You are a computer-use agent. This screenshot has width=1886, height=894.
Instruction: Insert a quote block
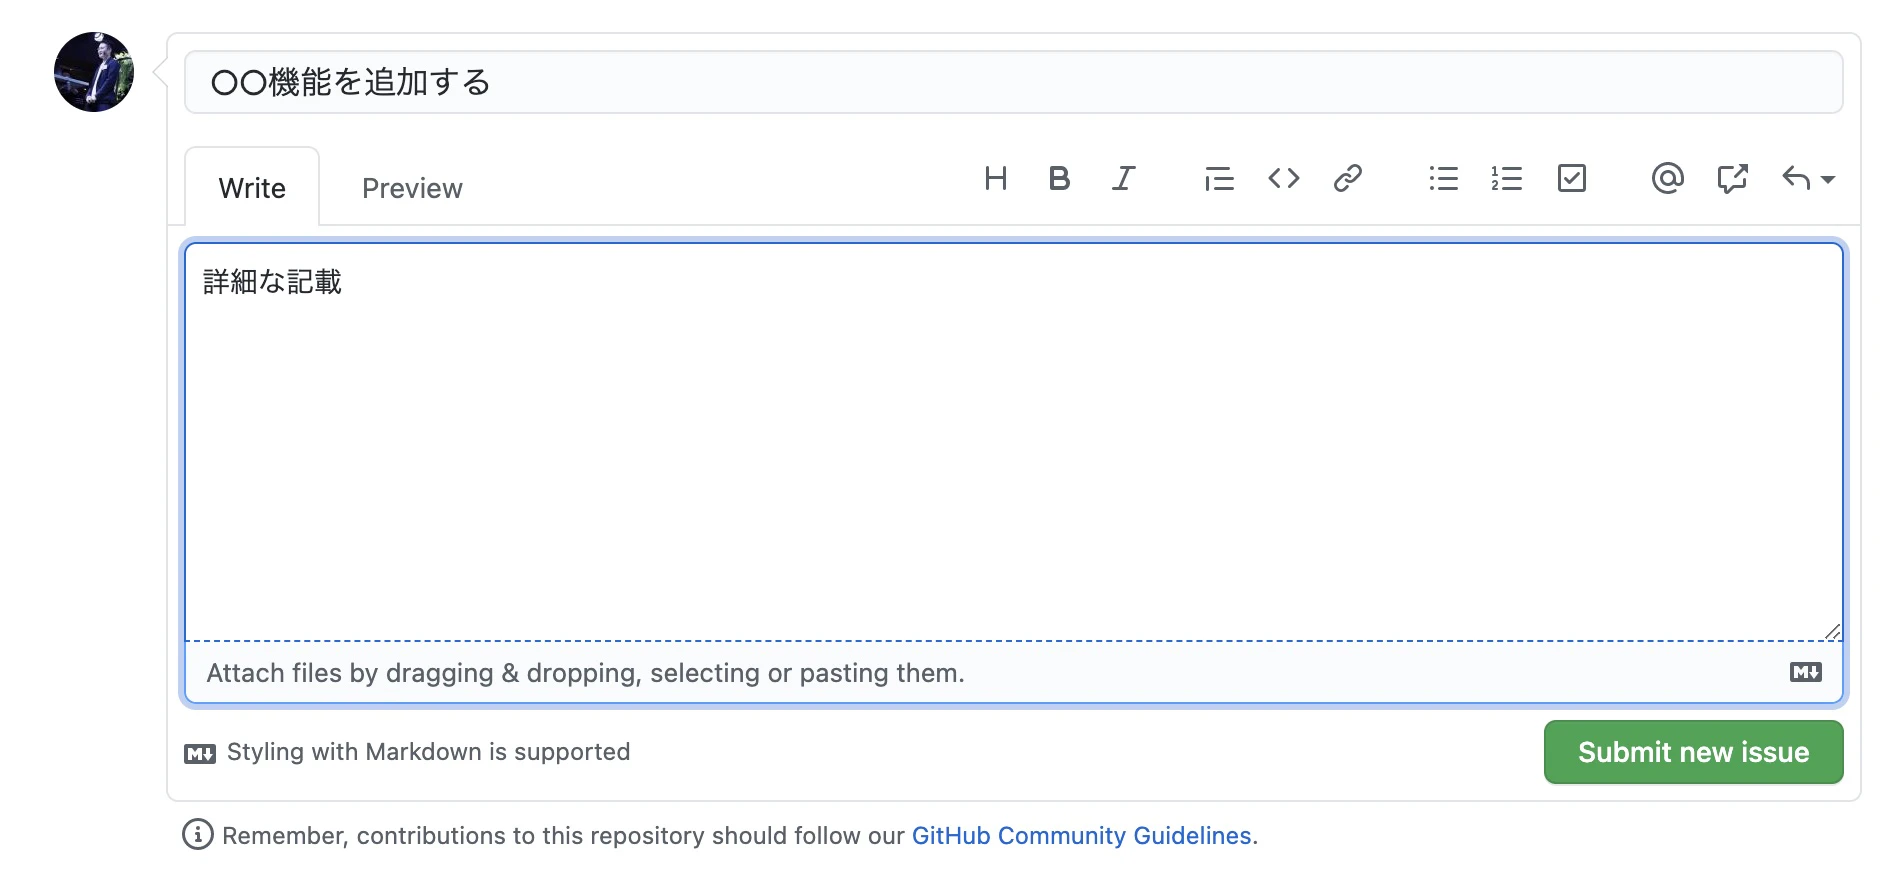pos(1219,179)
